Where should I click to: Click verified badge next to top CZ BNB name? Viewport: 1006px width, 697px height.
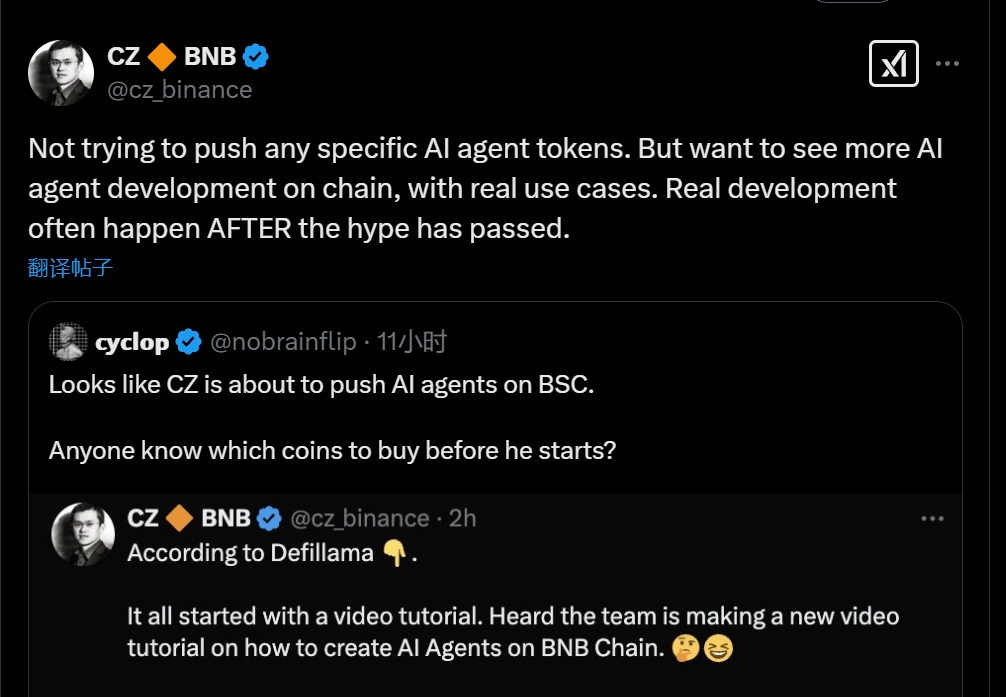[x=256, y=57]
